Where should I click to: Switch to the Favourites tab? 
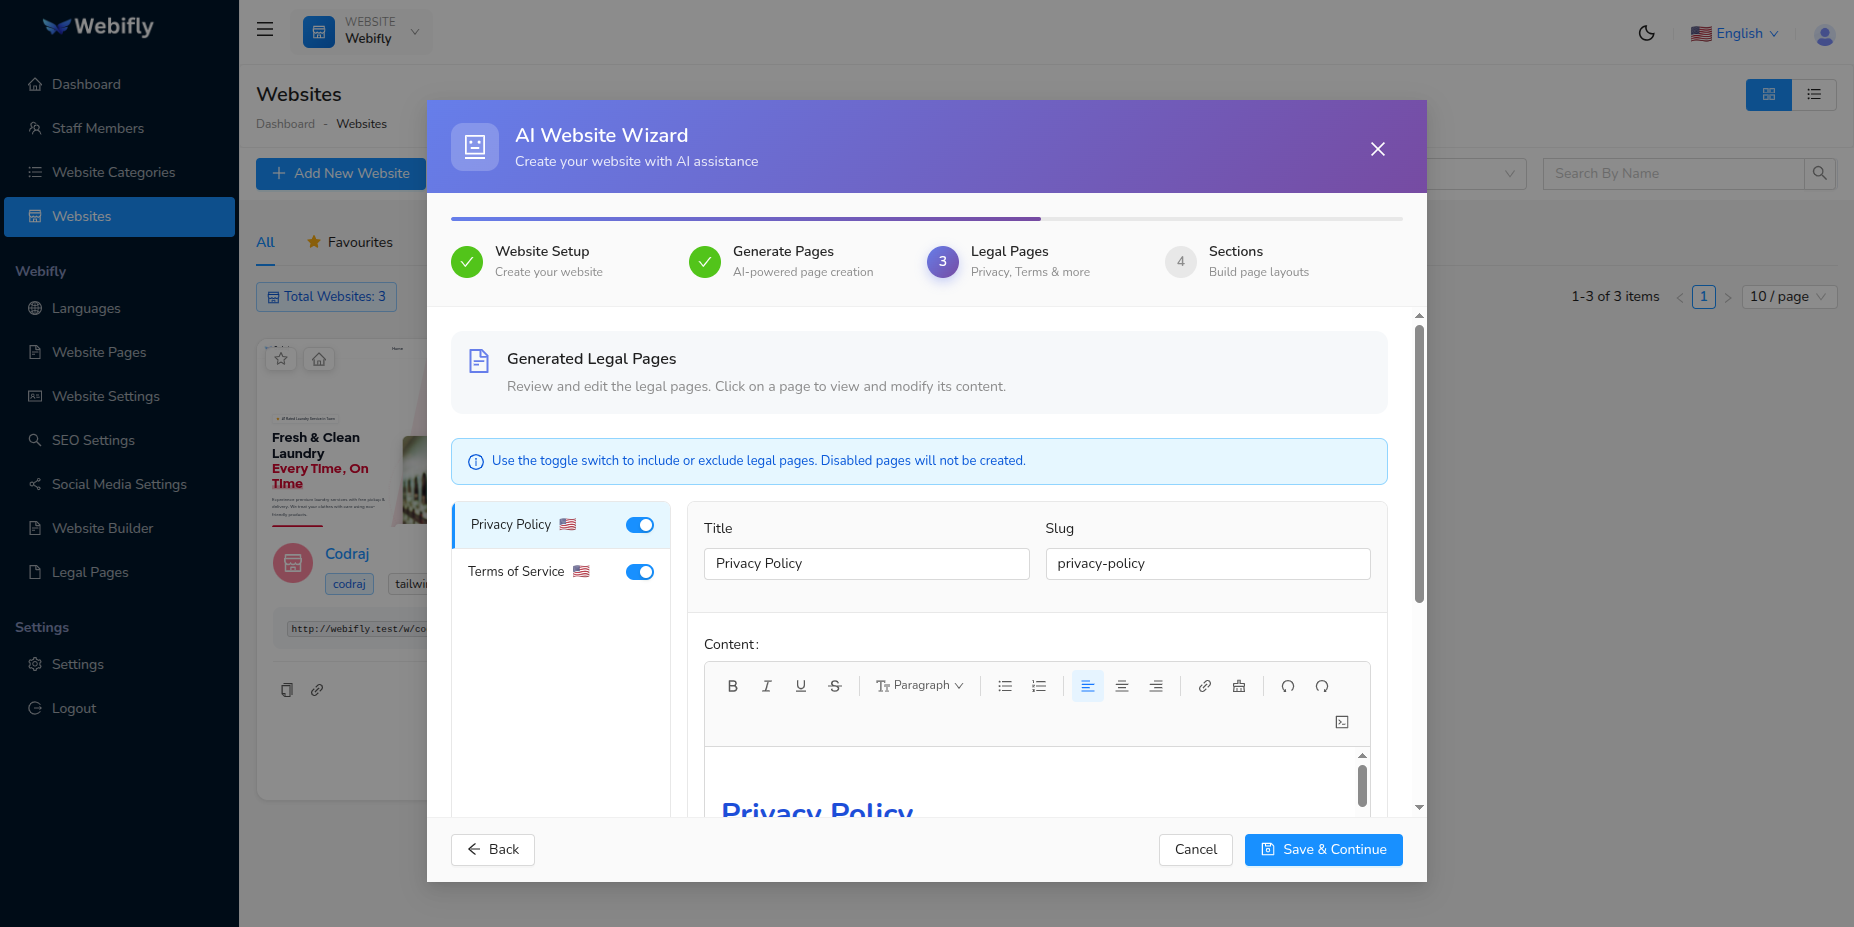360,242
